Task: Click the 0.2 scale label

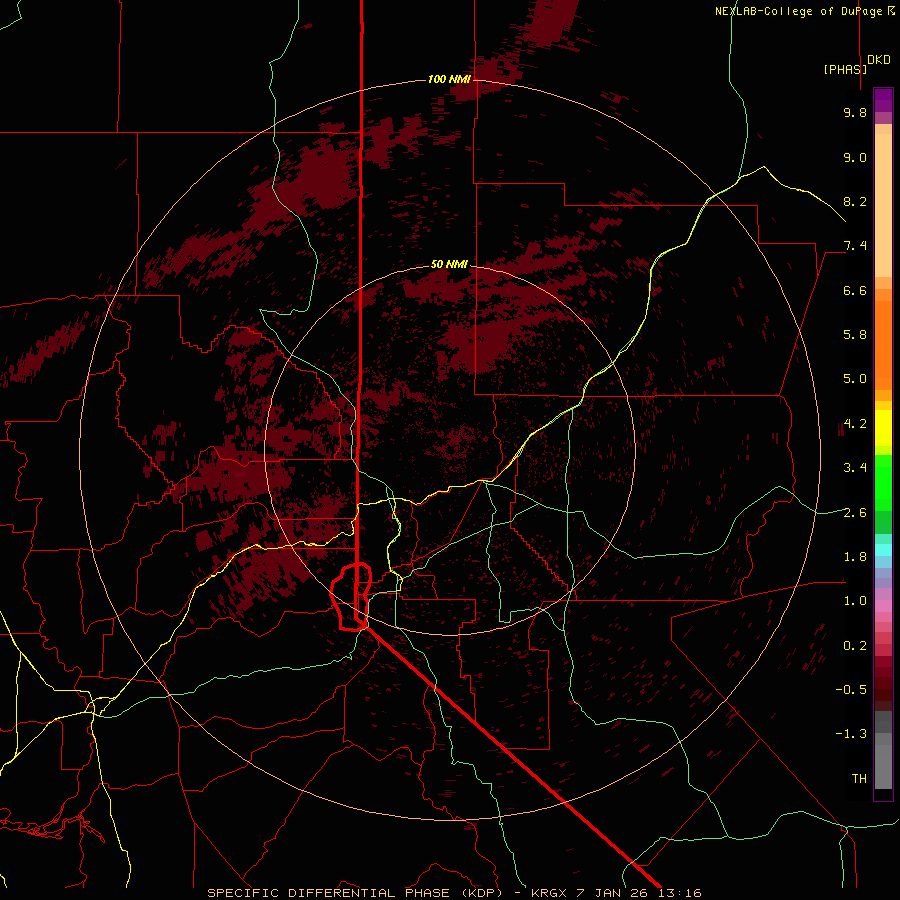Action: (855, 646)
